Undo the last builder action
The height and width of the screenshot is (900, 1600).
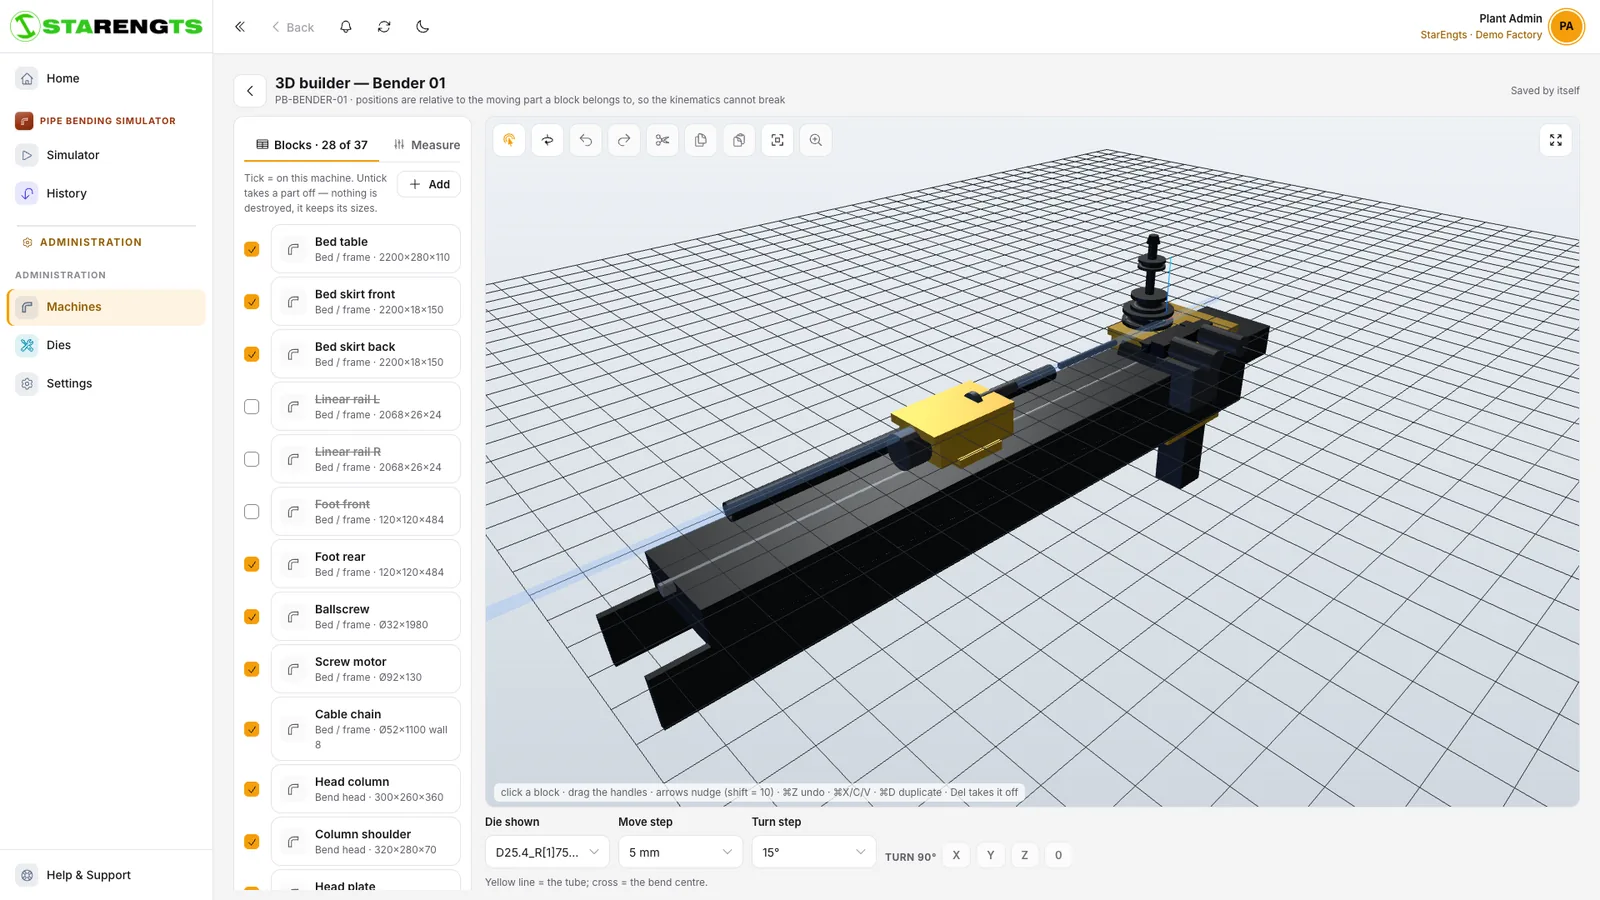point(586,140)
